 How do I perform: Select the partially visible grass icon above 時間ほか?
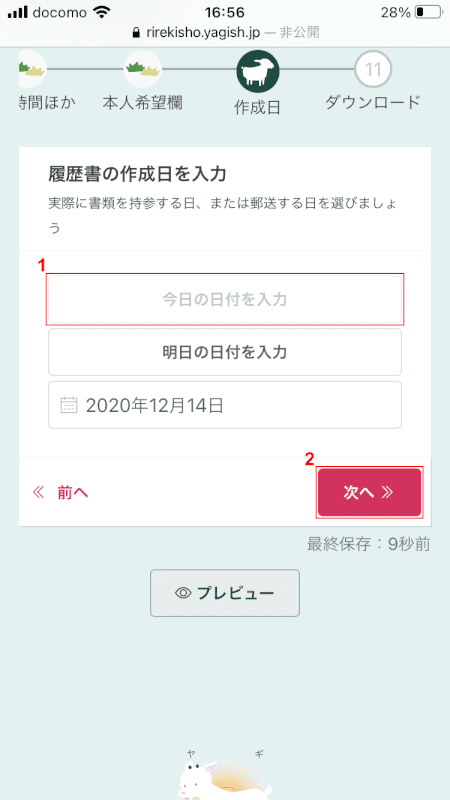[x=33, y=68]
